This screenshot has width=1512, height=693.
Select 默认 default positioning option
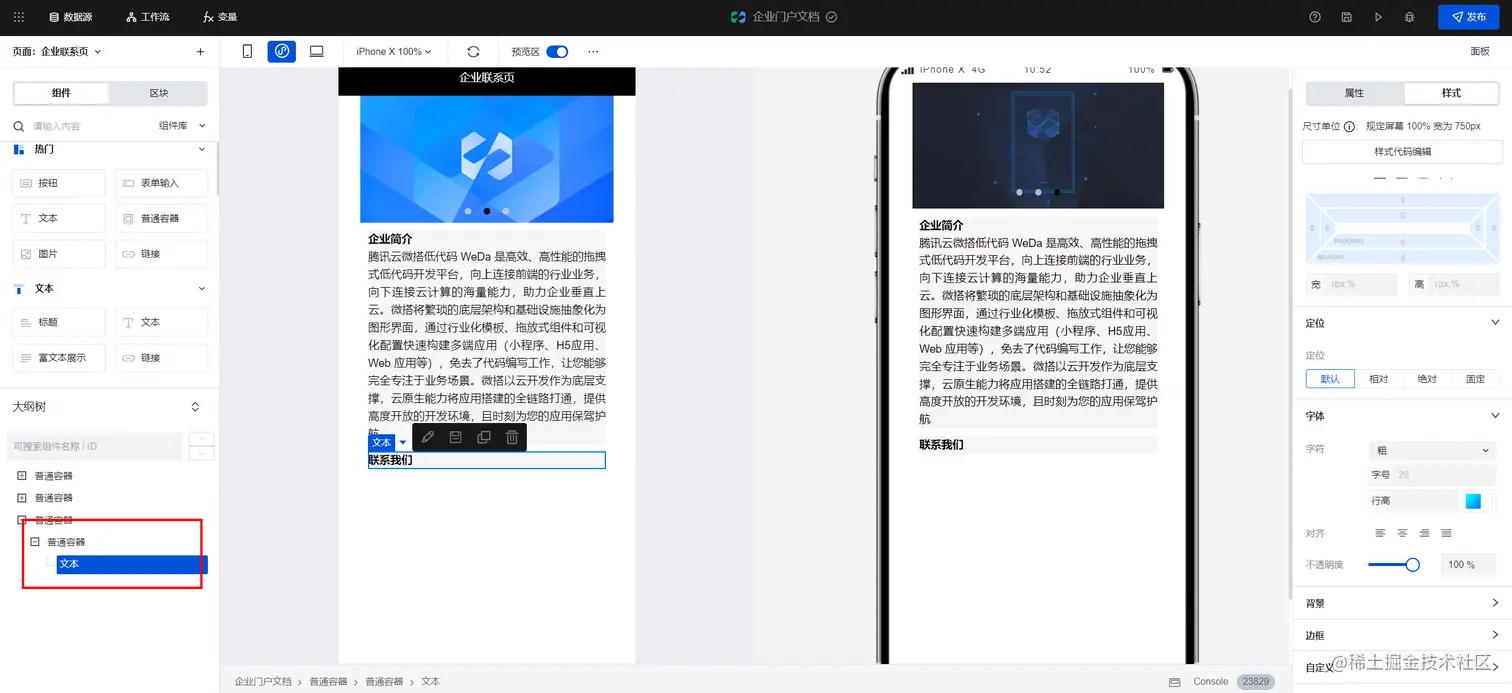(1330, 379)
